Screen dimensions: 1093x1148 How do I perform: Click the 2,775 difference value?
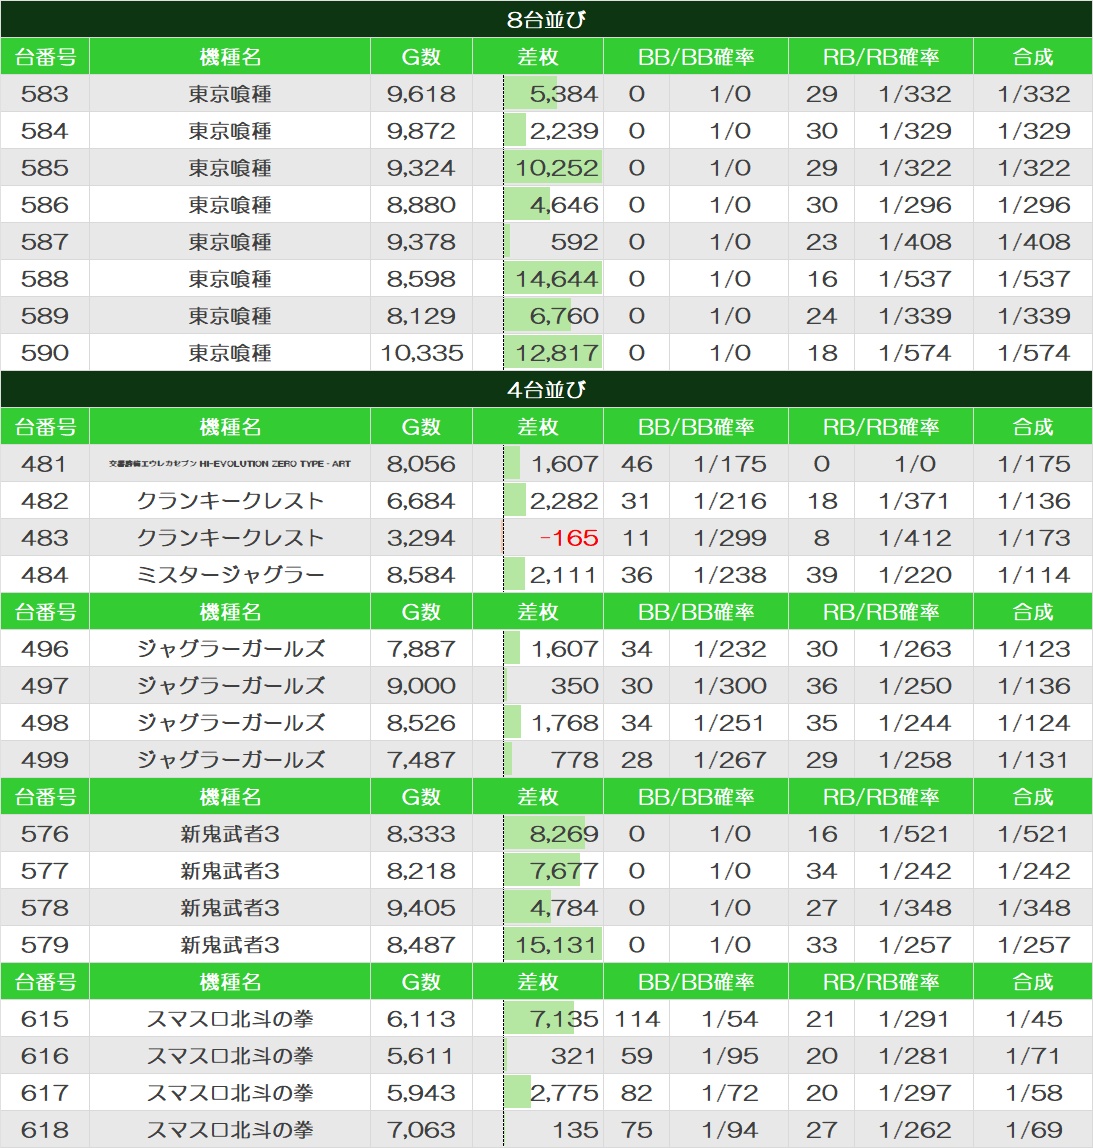564,1093
